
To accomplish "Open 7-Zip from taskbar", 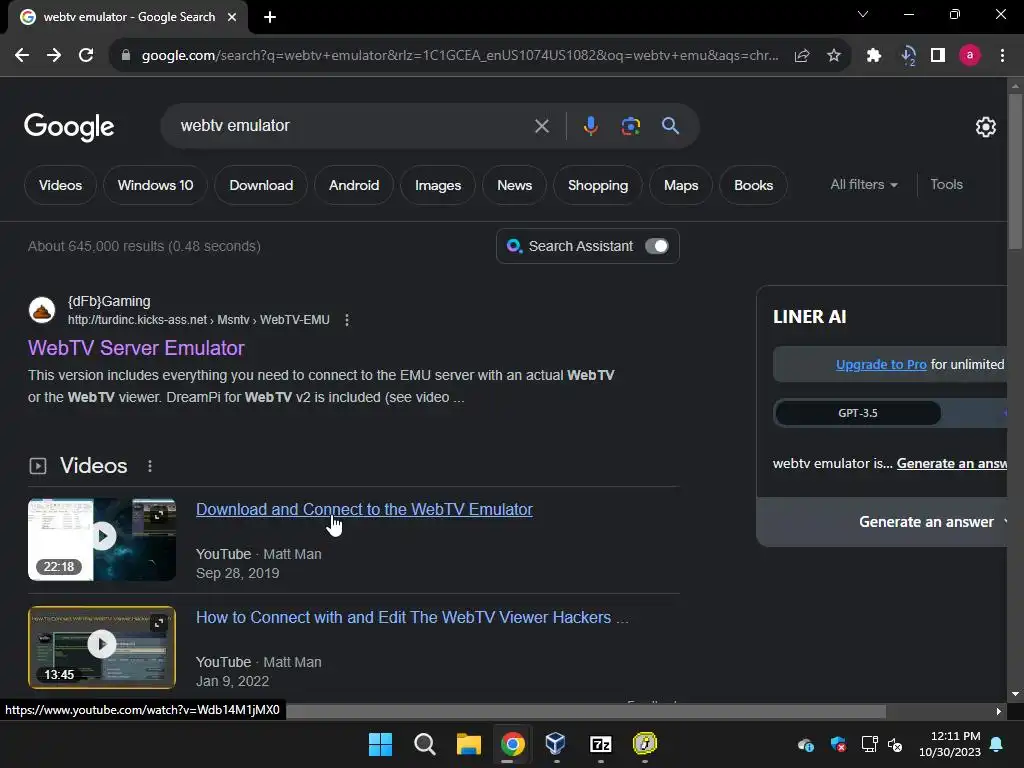I will click(600, 744).
